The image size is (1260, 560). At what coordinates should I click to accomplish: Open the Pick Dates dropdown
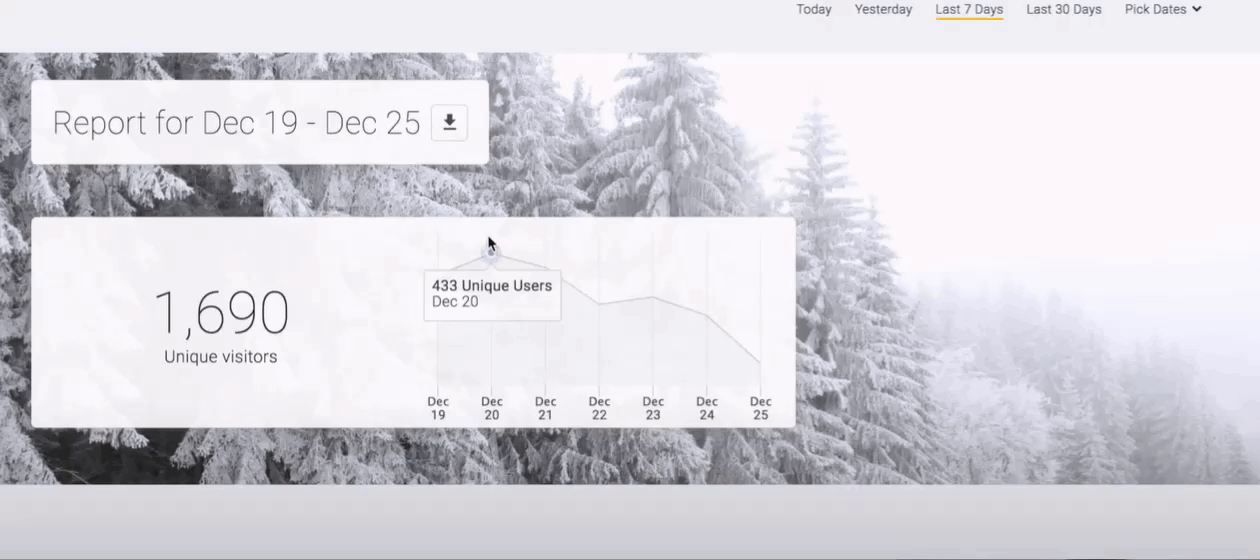point(1163,9)
